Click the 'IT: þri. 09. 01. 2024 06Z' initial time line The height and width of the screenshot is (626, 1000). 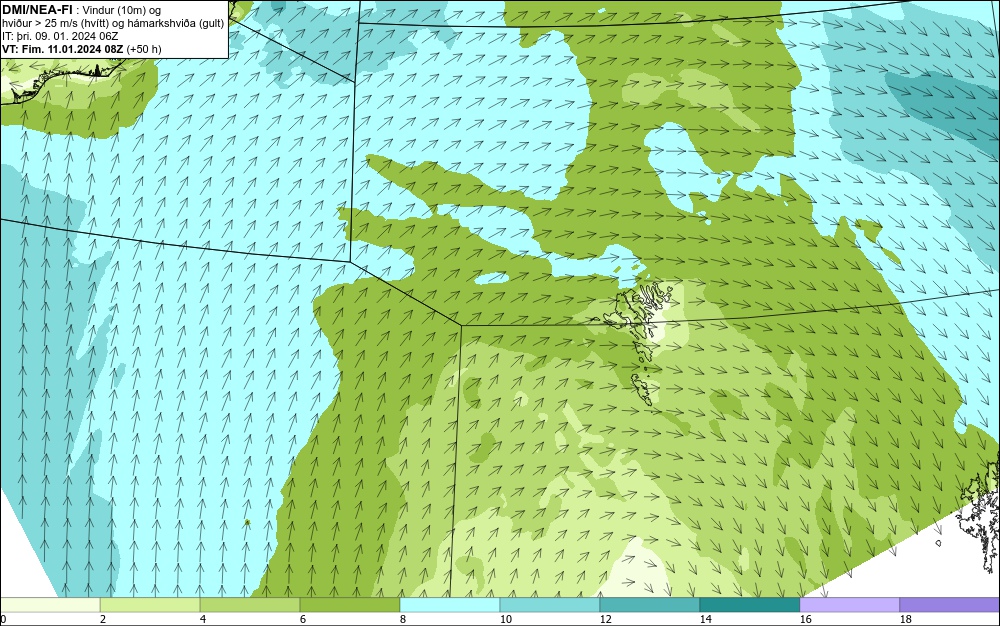coord(60,36)
